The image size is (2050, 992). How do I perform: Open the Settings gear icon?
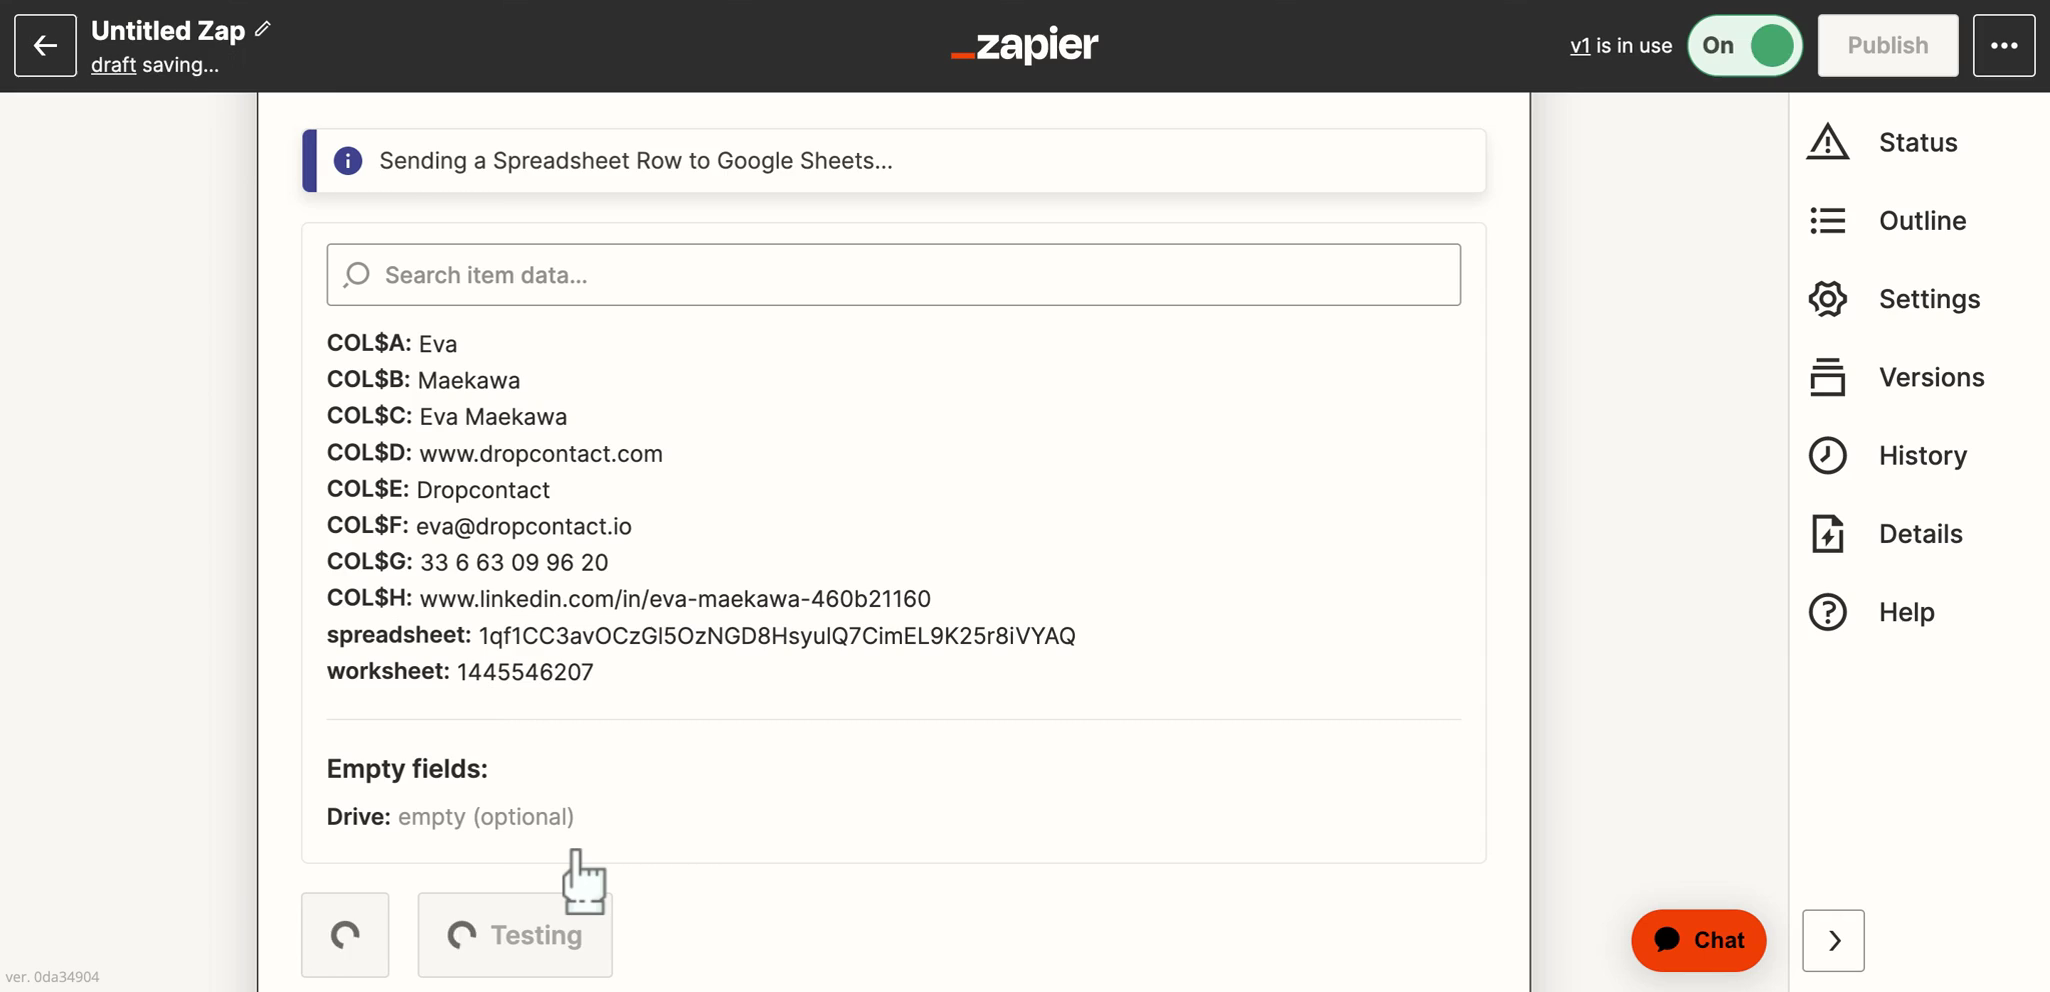pos(1827,299)
